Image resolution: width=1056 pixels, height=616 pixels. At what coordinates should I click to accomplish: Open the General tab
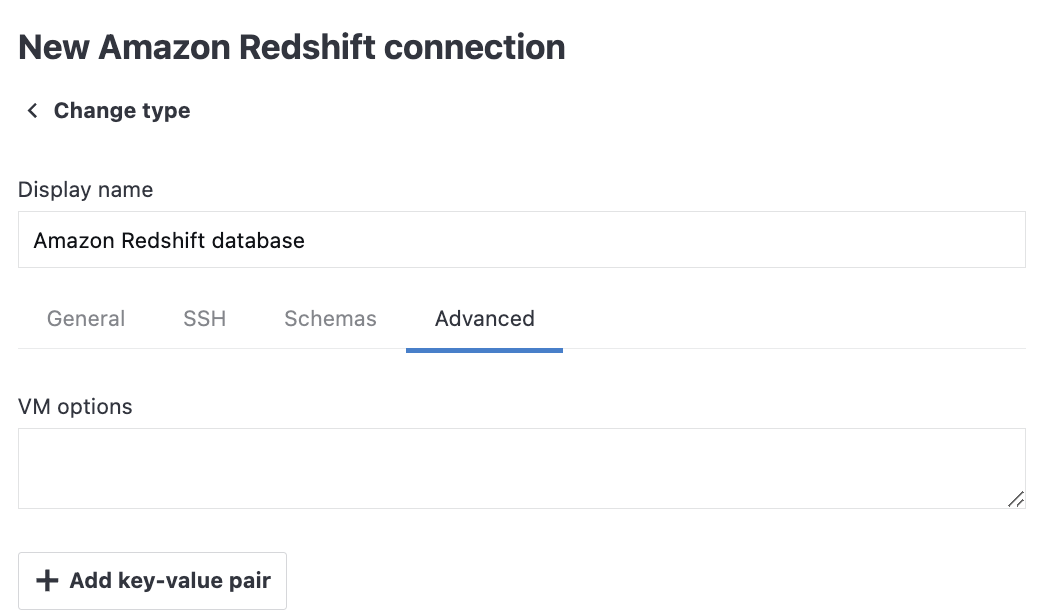tap(85, 318)
